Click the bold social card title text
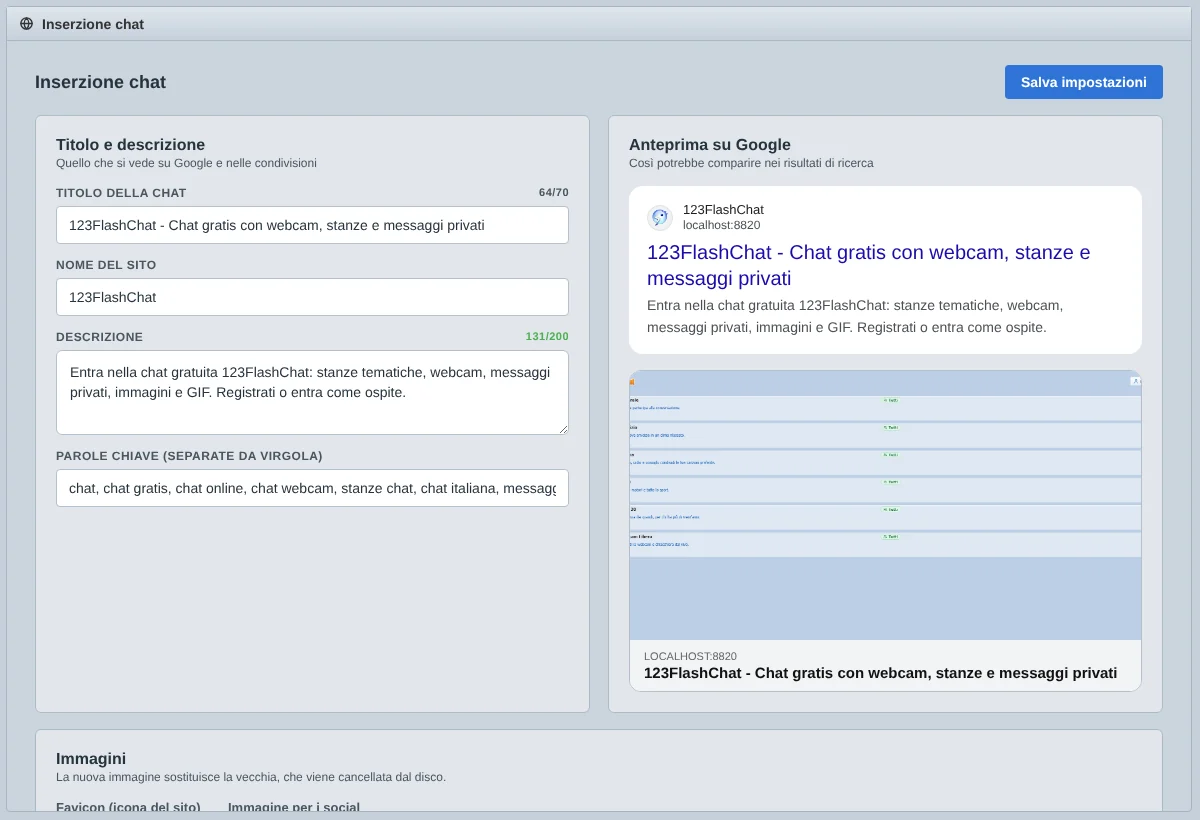Screen dimensions: 1200x820 point(880,673)
